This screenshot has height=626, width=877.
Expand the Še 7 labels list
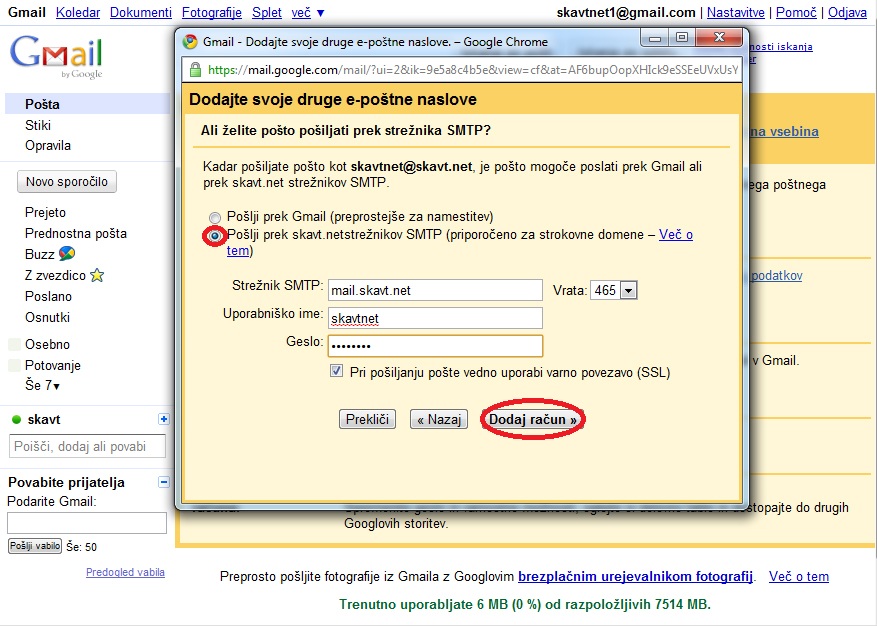click(x=43, y=385)
